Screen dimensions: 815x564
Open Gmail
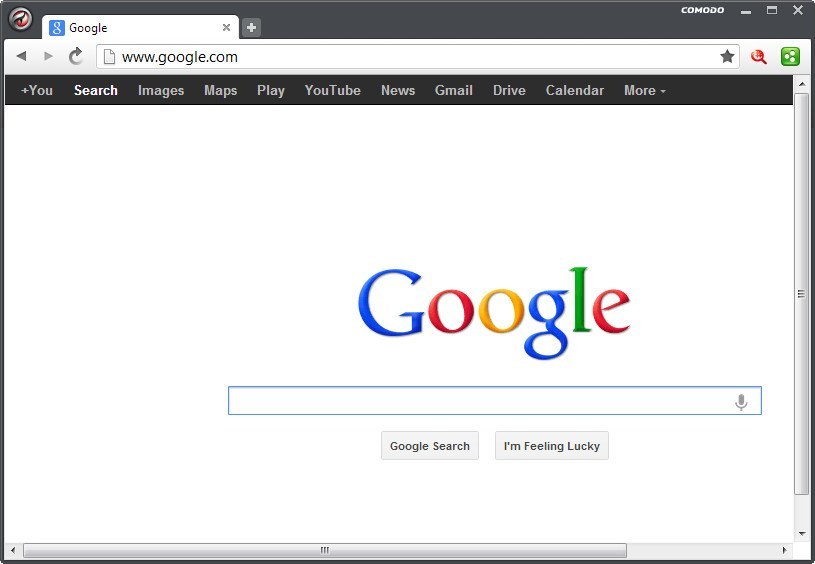(x=454, y=90)
